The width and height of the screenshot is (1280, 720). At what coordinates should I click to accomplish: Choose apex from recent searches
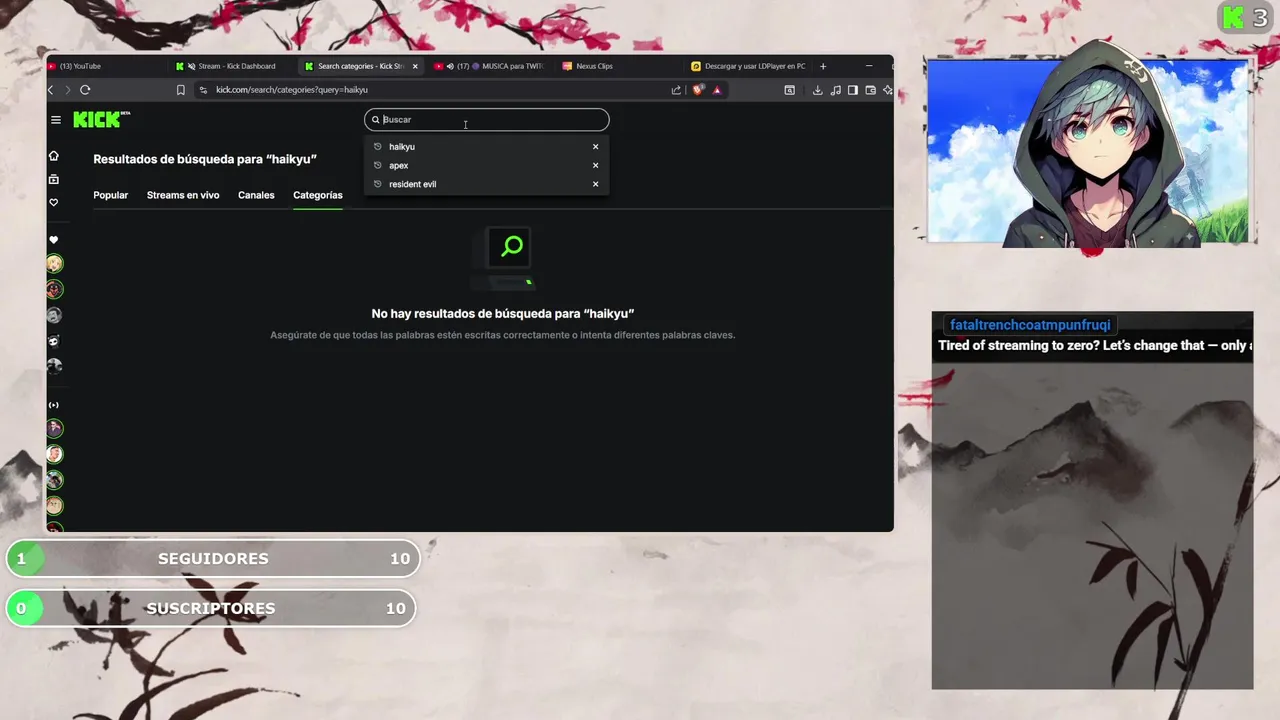pos(487,165)
